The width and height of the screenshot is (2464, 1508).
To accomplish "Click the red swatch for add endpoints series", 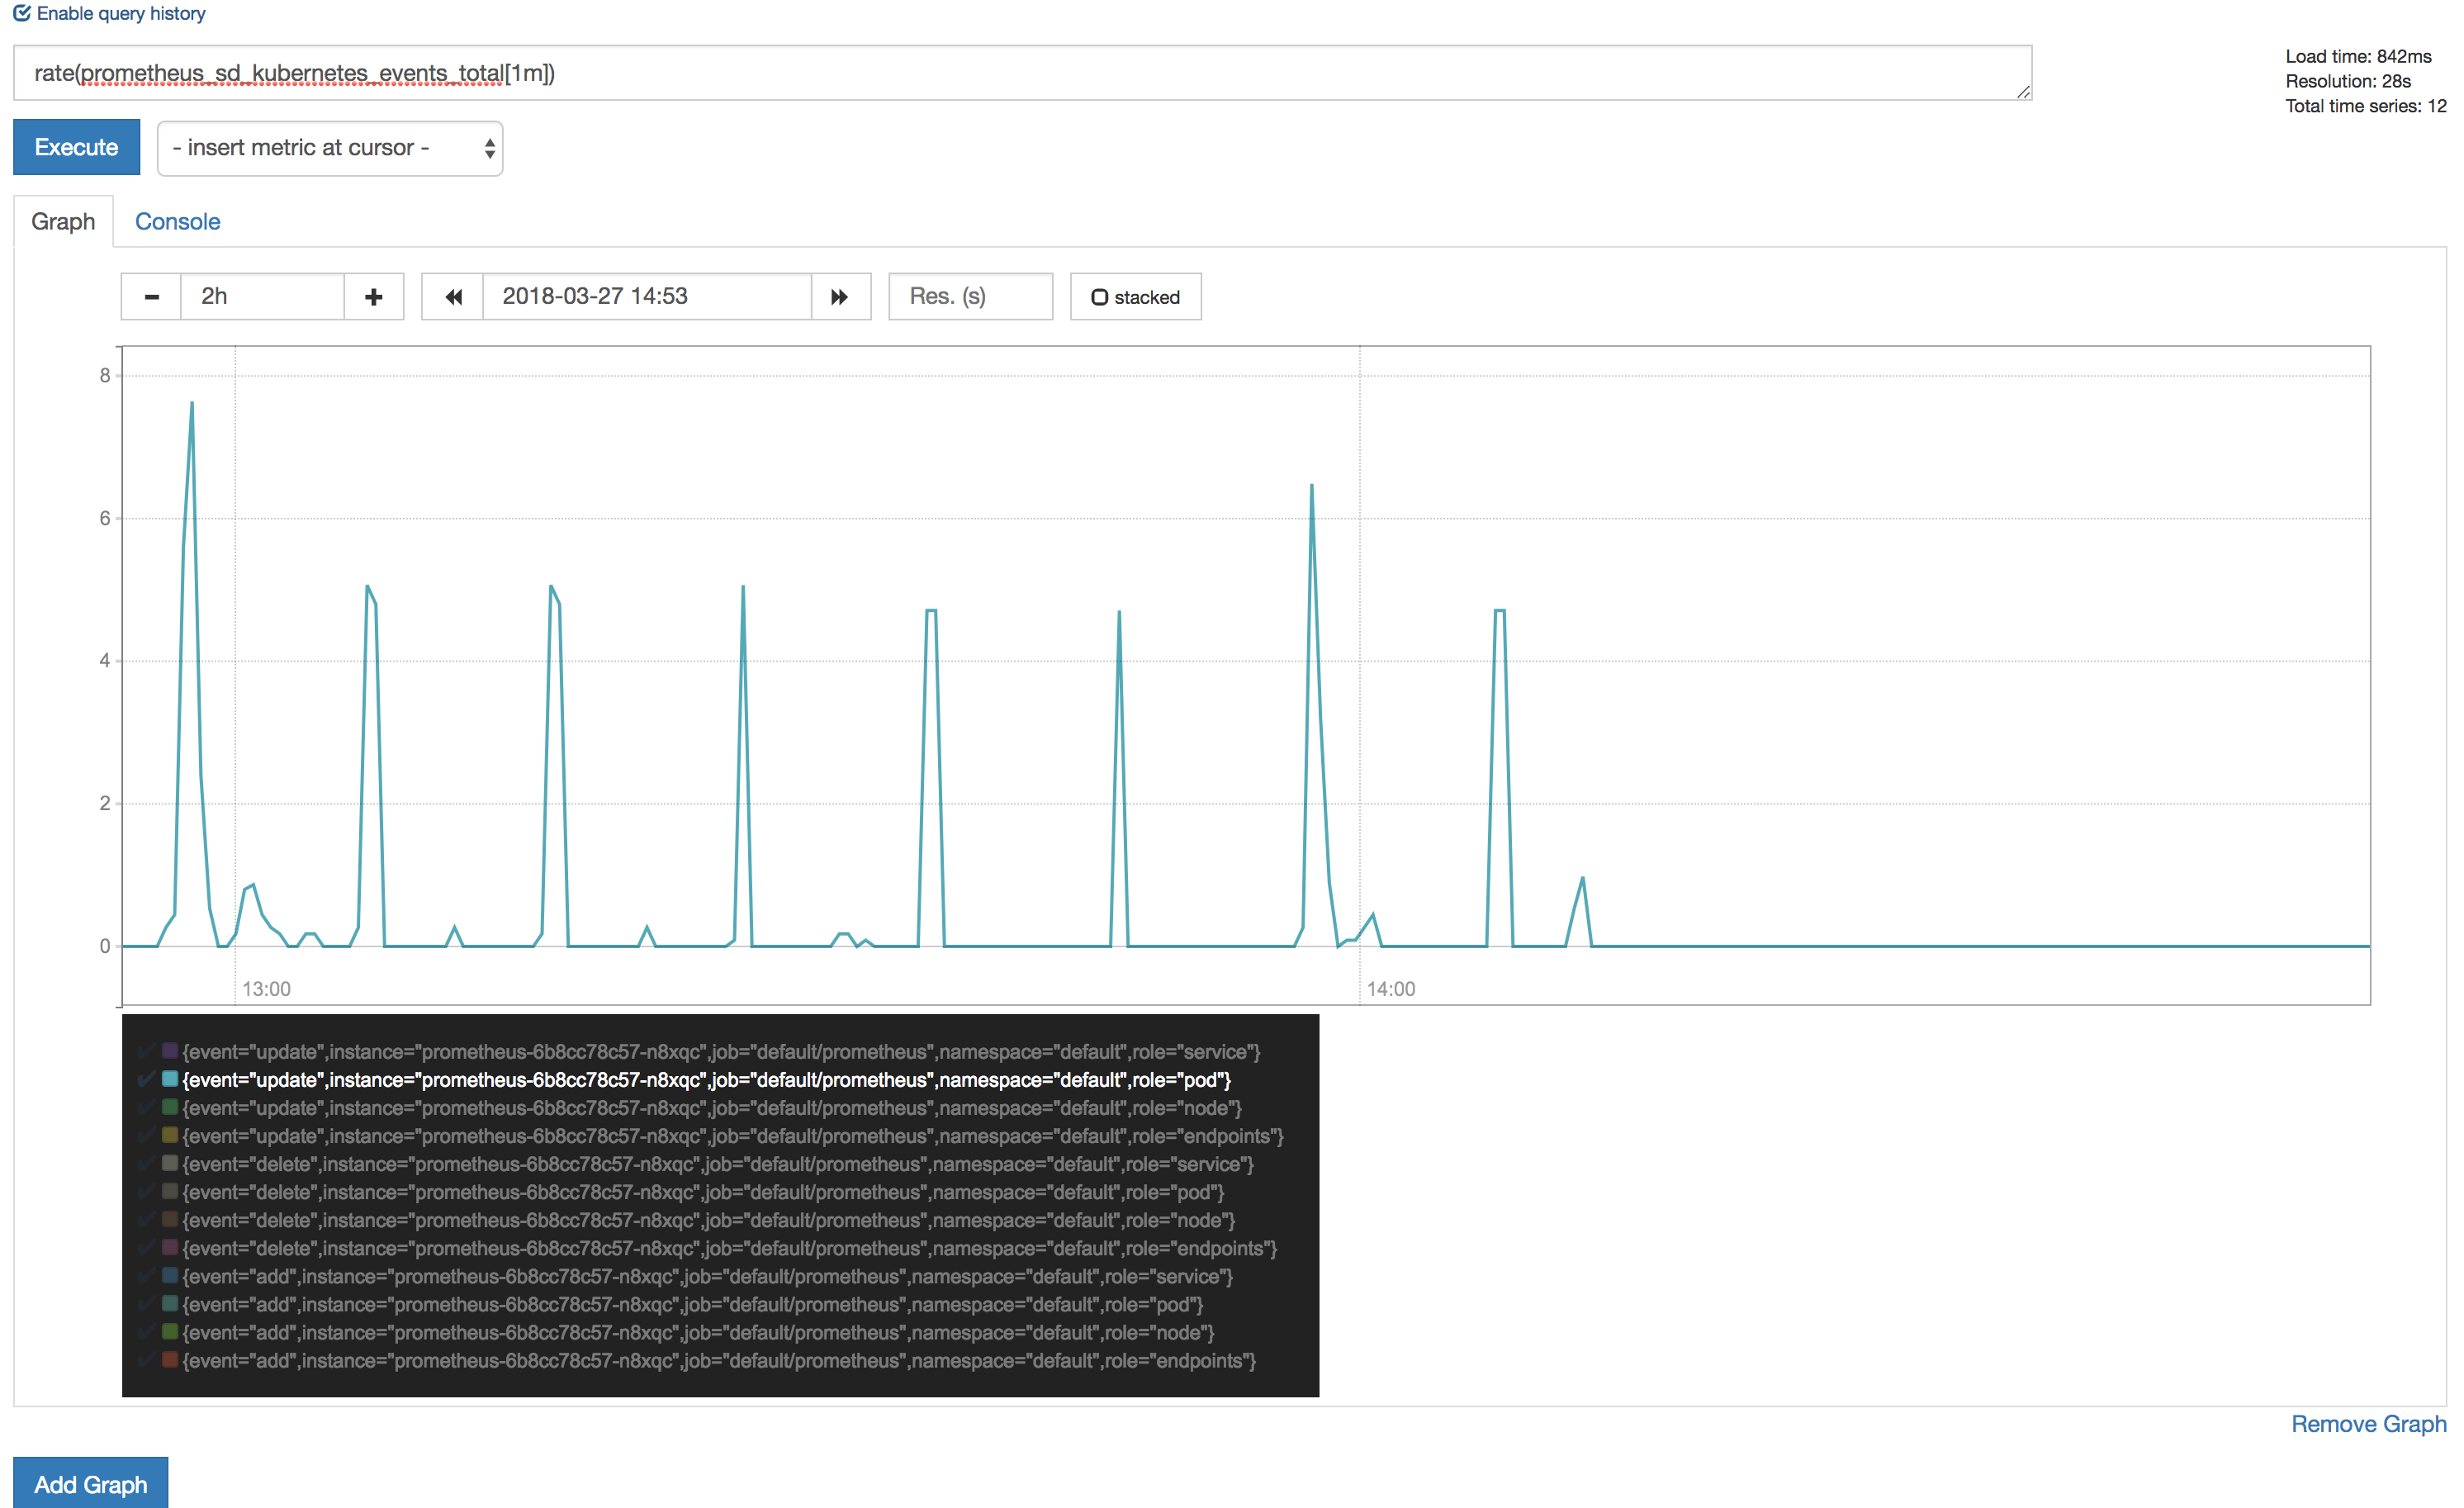I will [170, 1360].
